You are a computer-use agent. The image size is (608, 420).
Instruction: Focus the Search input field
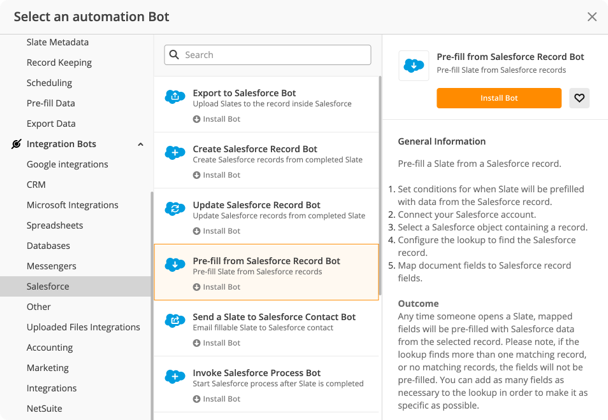point(268,55)
